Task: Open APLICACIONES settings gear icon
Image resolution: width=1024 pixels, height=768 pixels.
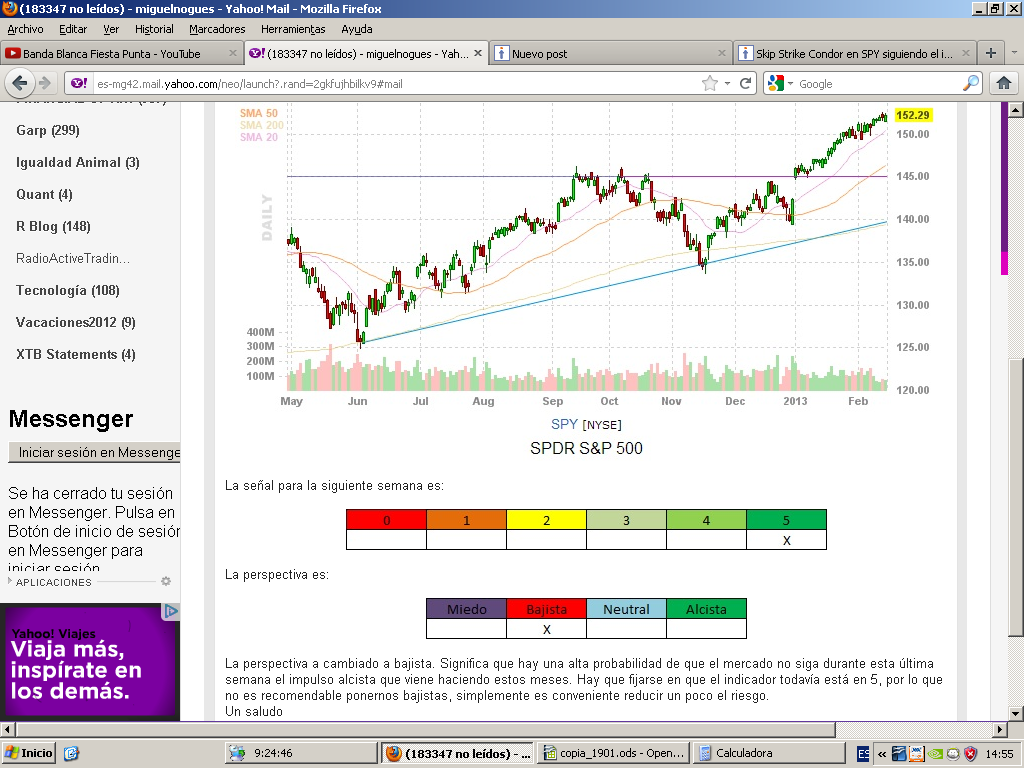Action: tap(166, 581)
